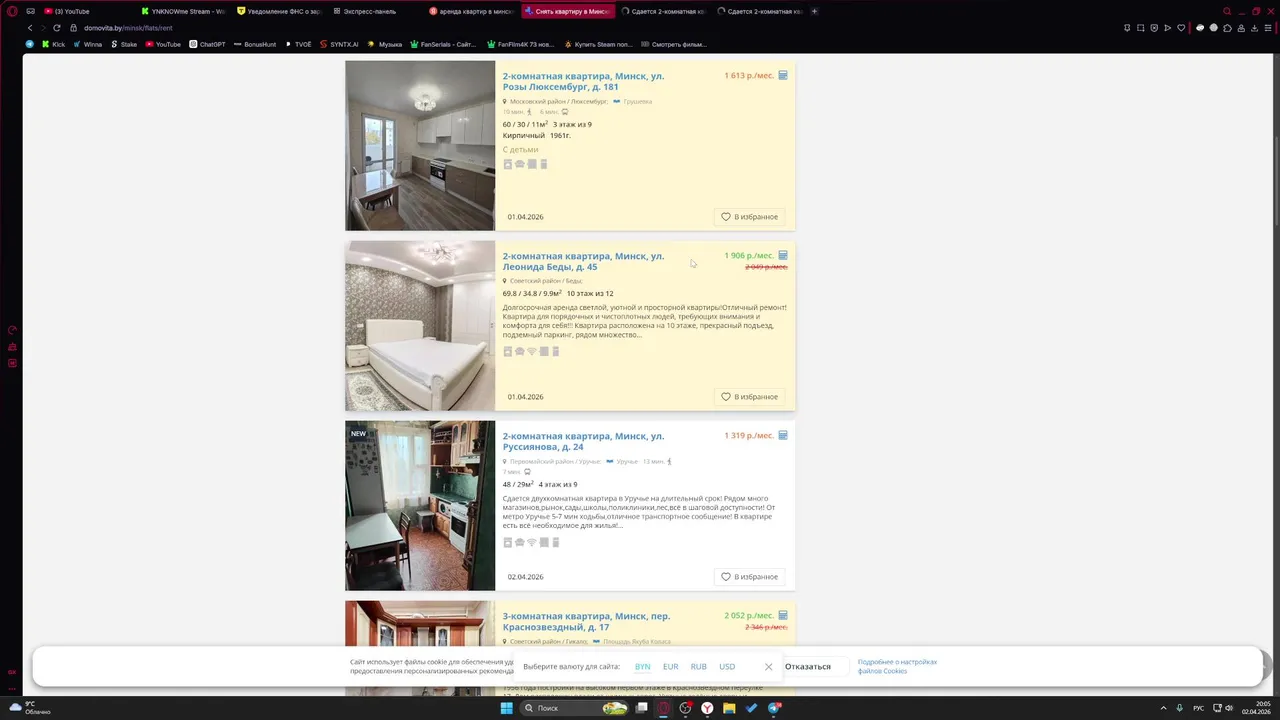Open the Opera GX menu logo
The height and width of the screenshot is (720, 1280).
tap(12, 11)
